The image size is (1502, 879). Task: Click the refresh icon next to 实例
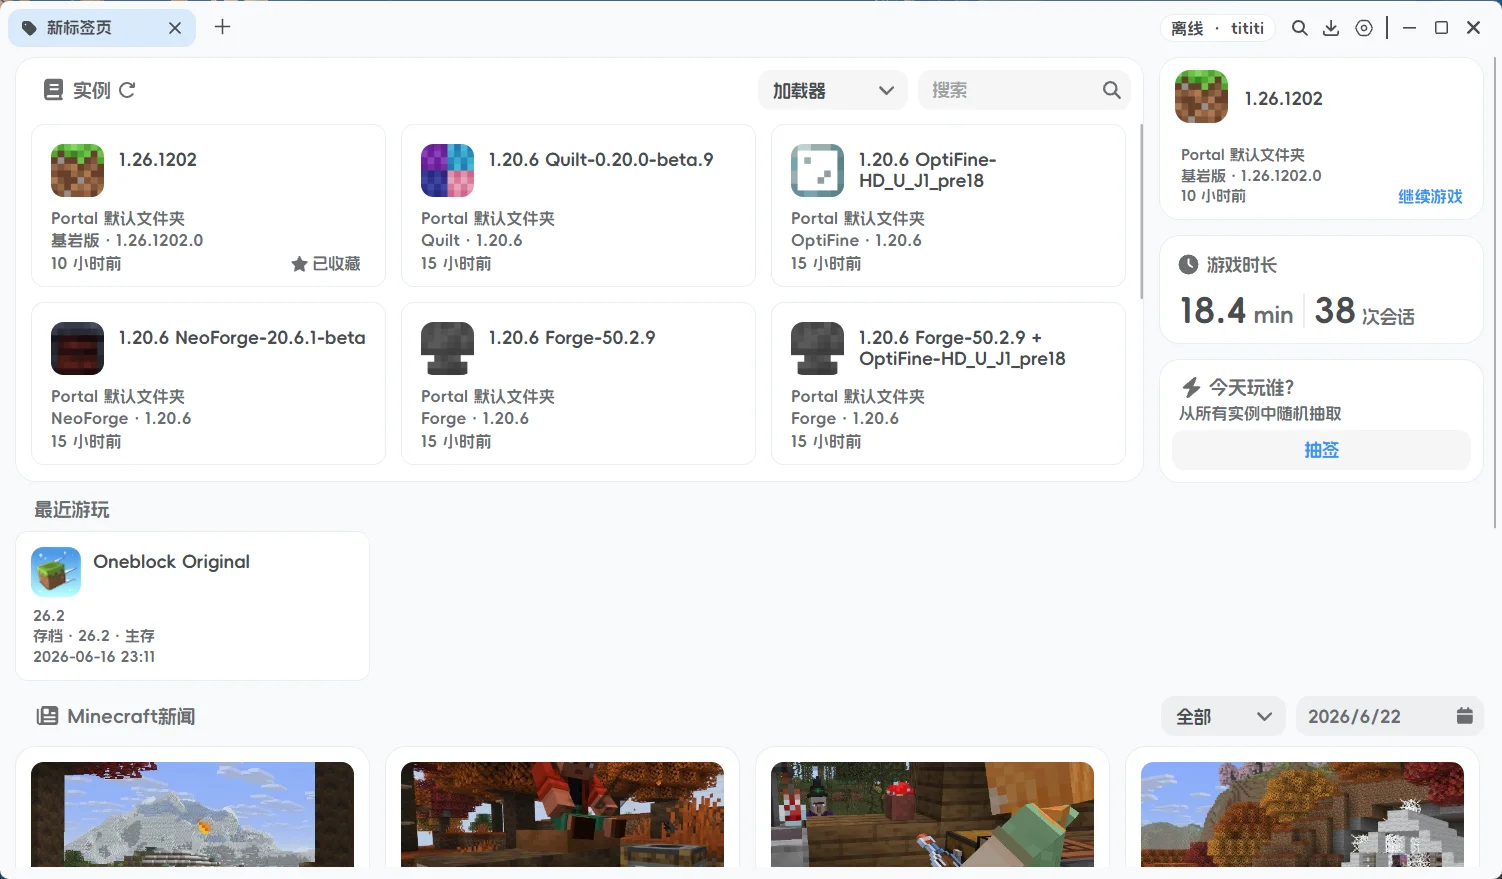127,90
